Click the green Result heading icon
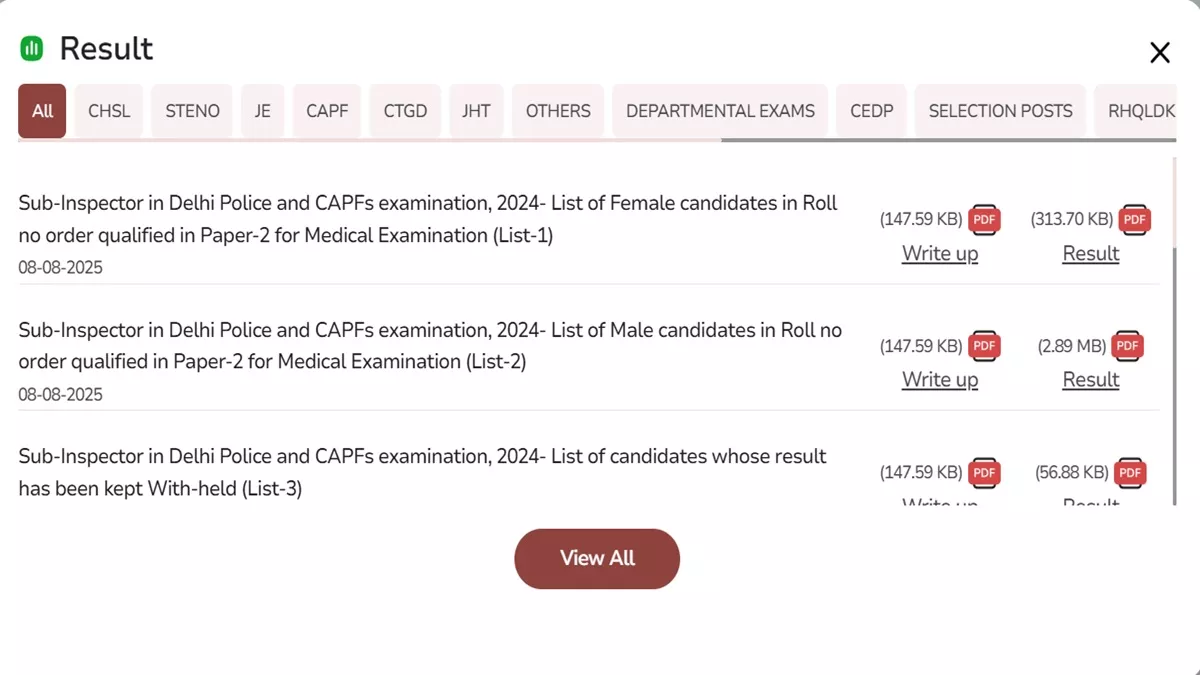This screenshot has height=675, width=1200. point(32,48)
